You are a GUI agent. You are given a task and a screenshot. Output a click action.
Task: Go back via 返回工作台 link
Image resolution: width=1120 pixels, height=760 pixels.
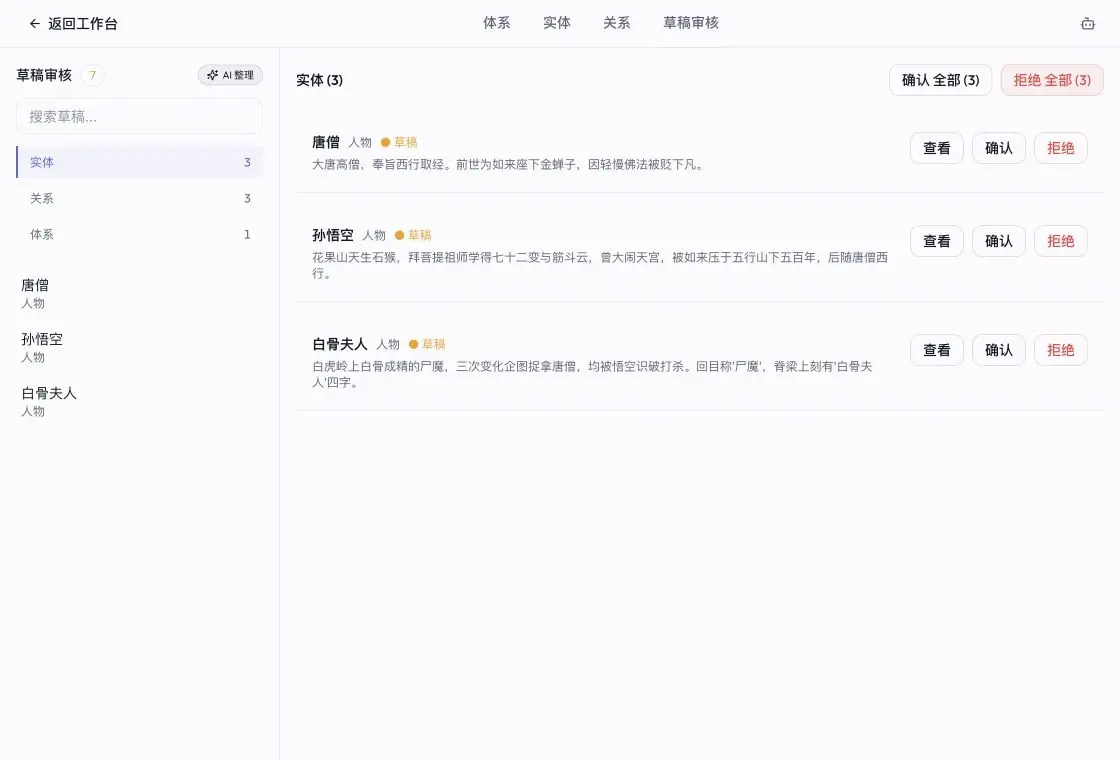click(73, 24)
